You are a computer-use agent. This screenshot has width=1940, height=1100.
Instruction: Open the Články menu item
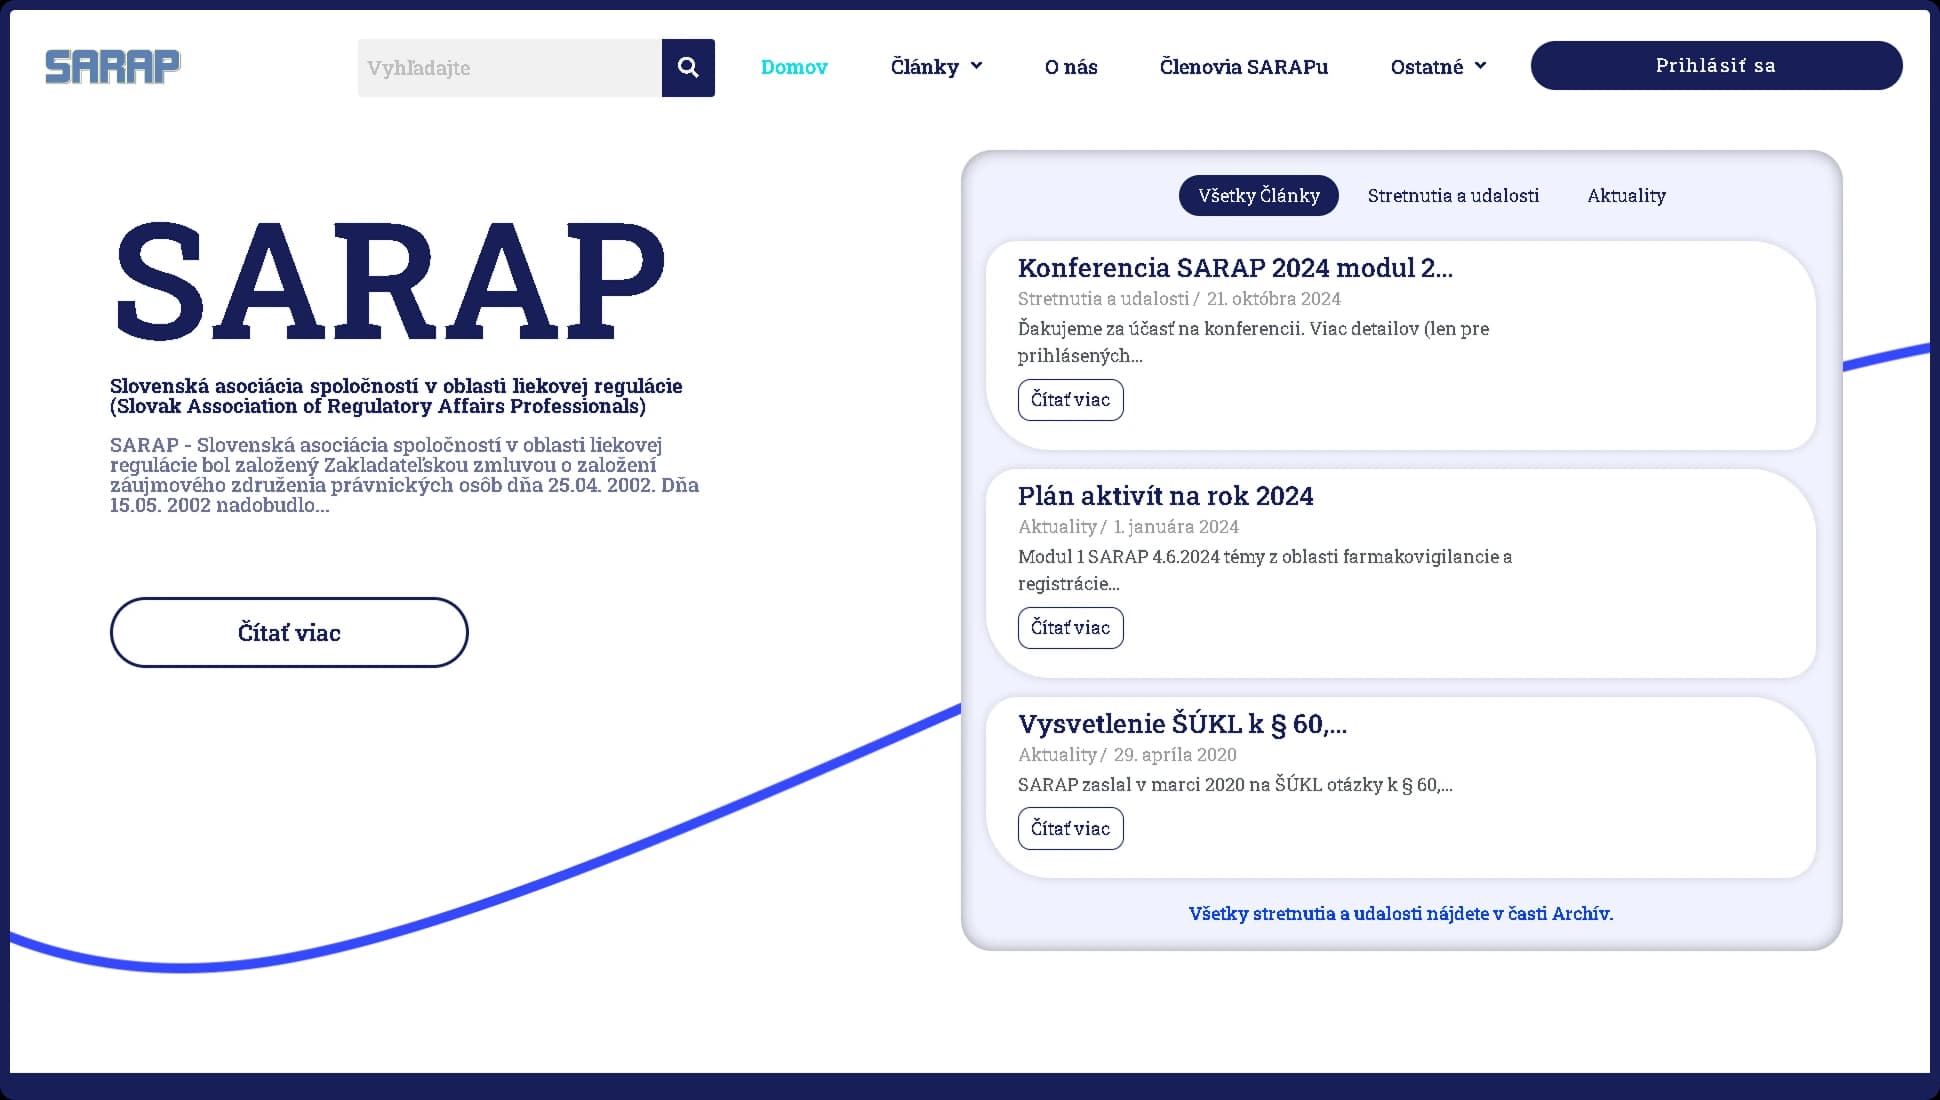click(925, 67)
